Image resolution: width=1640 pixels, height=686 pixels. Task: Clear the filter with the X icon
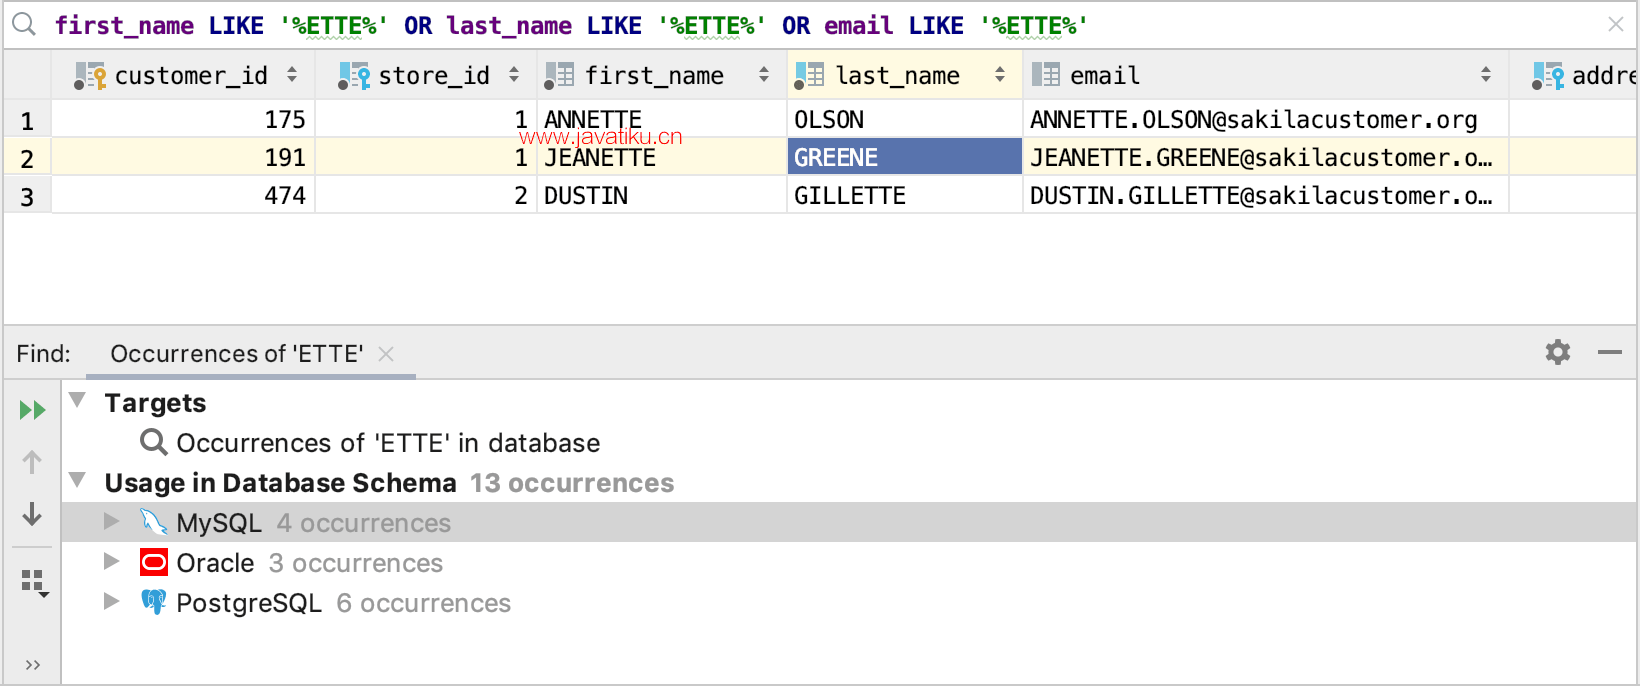point(1615,24)
